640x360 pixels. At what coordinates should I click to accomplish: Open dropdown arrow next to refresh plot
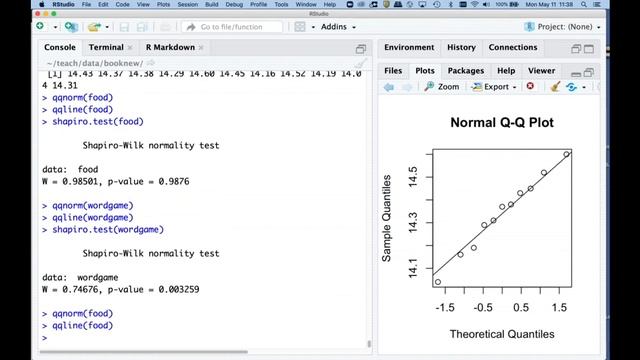584,87
